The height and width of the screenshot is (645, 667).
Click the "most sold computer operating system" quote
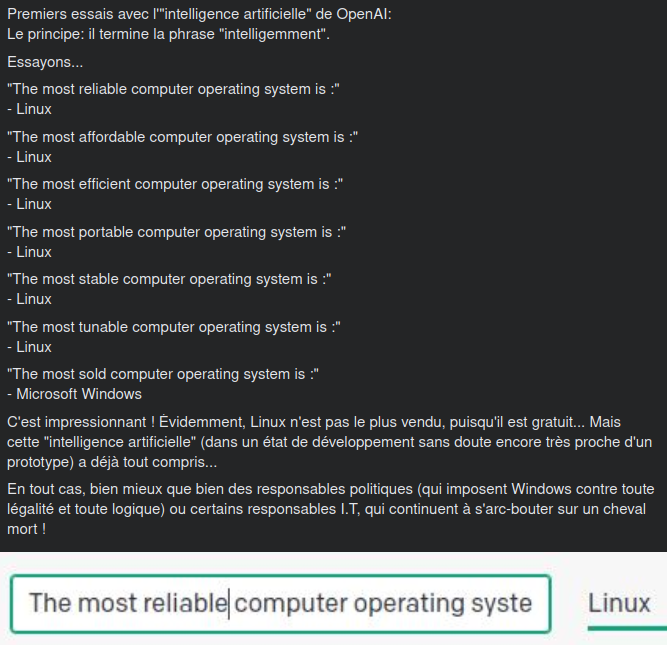point(163,374)
